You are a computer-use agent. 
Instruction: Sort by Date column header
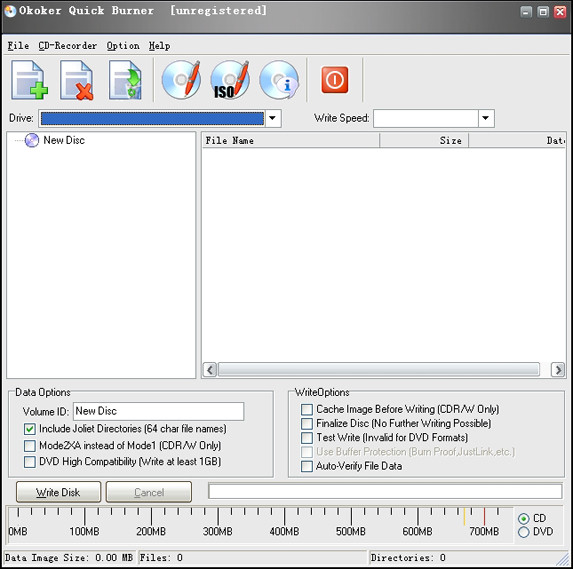point(517,140)
